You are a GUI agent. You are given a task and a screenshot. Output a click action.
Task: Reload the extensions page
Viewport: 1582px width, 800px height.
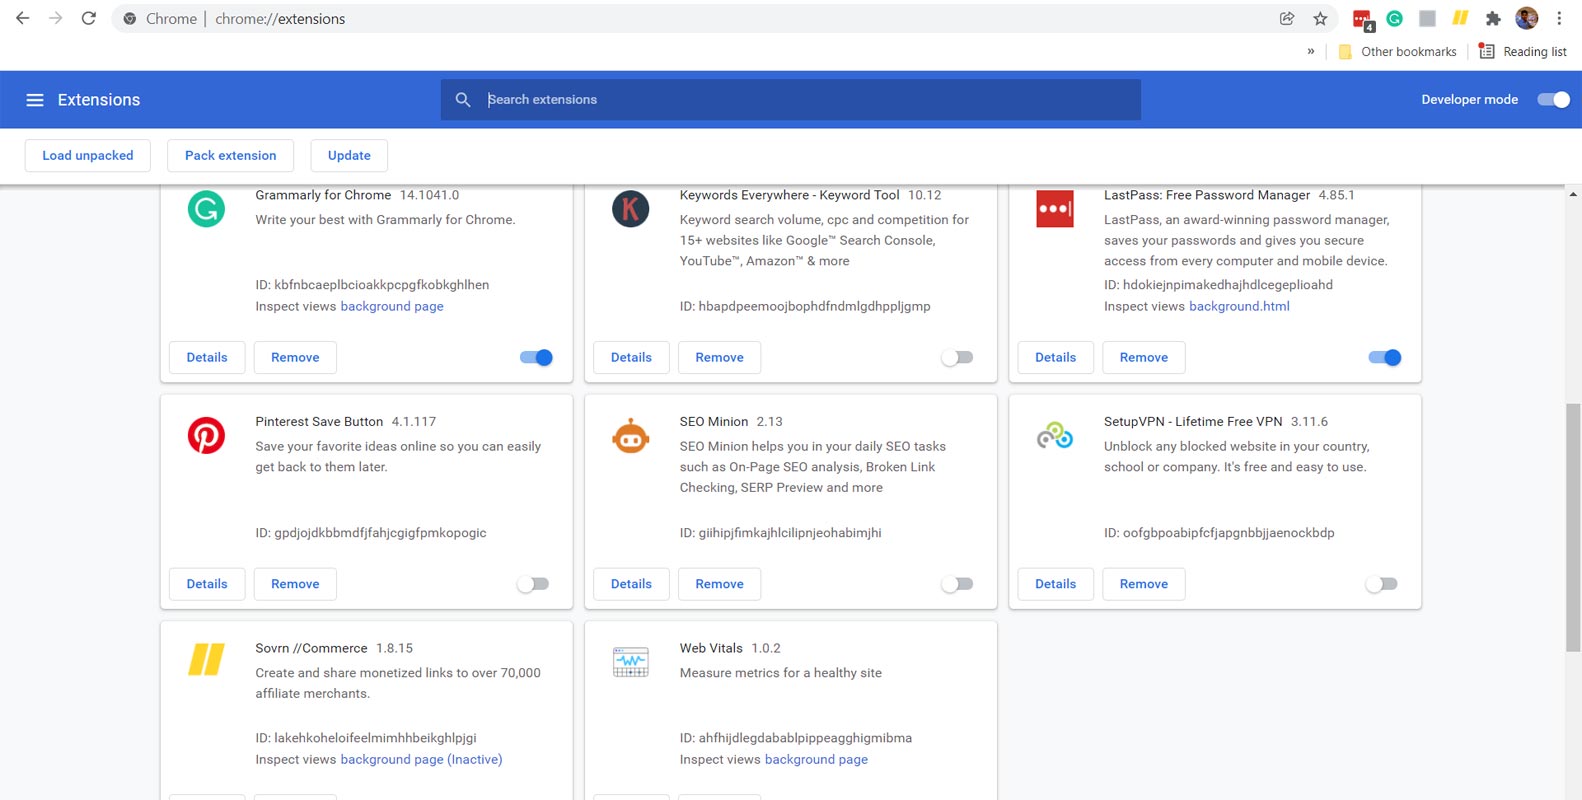[89, 18]
